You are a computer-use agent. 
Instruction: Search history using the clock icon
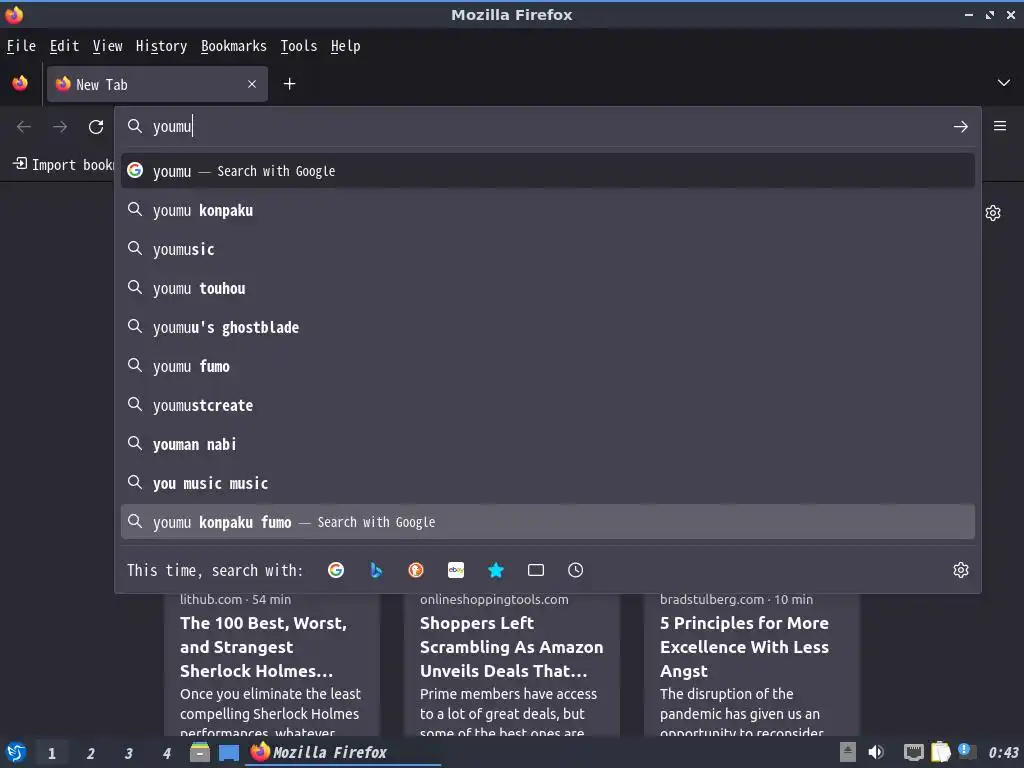coord(575,570)
